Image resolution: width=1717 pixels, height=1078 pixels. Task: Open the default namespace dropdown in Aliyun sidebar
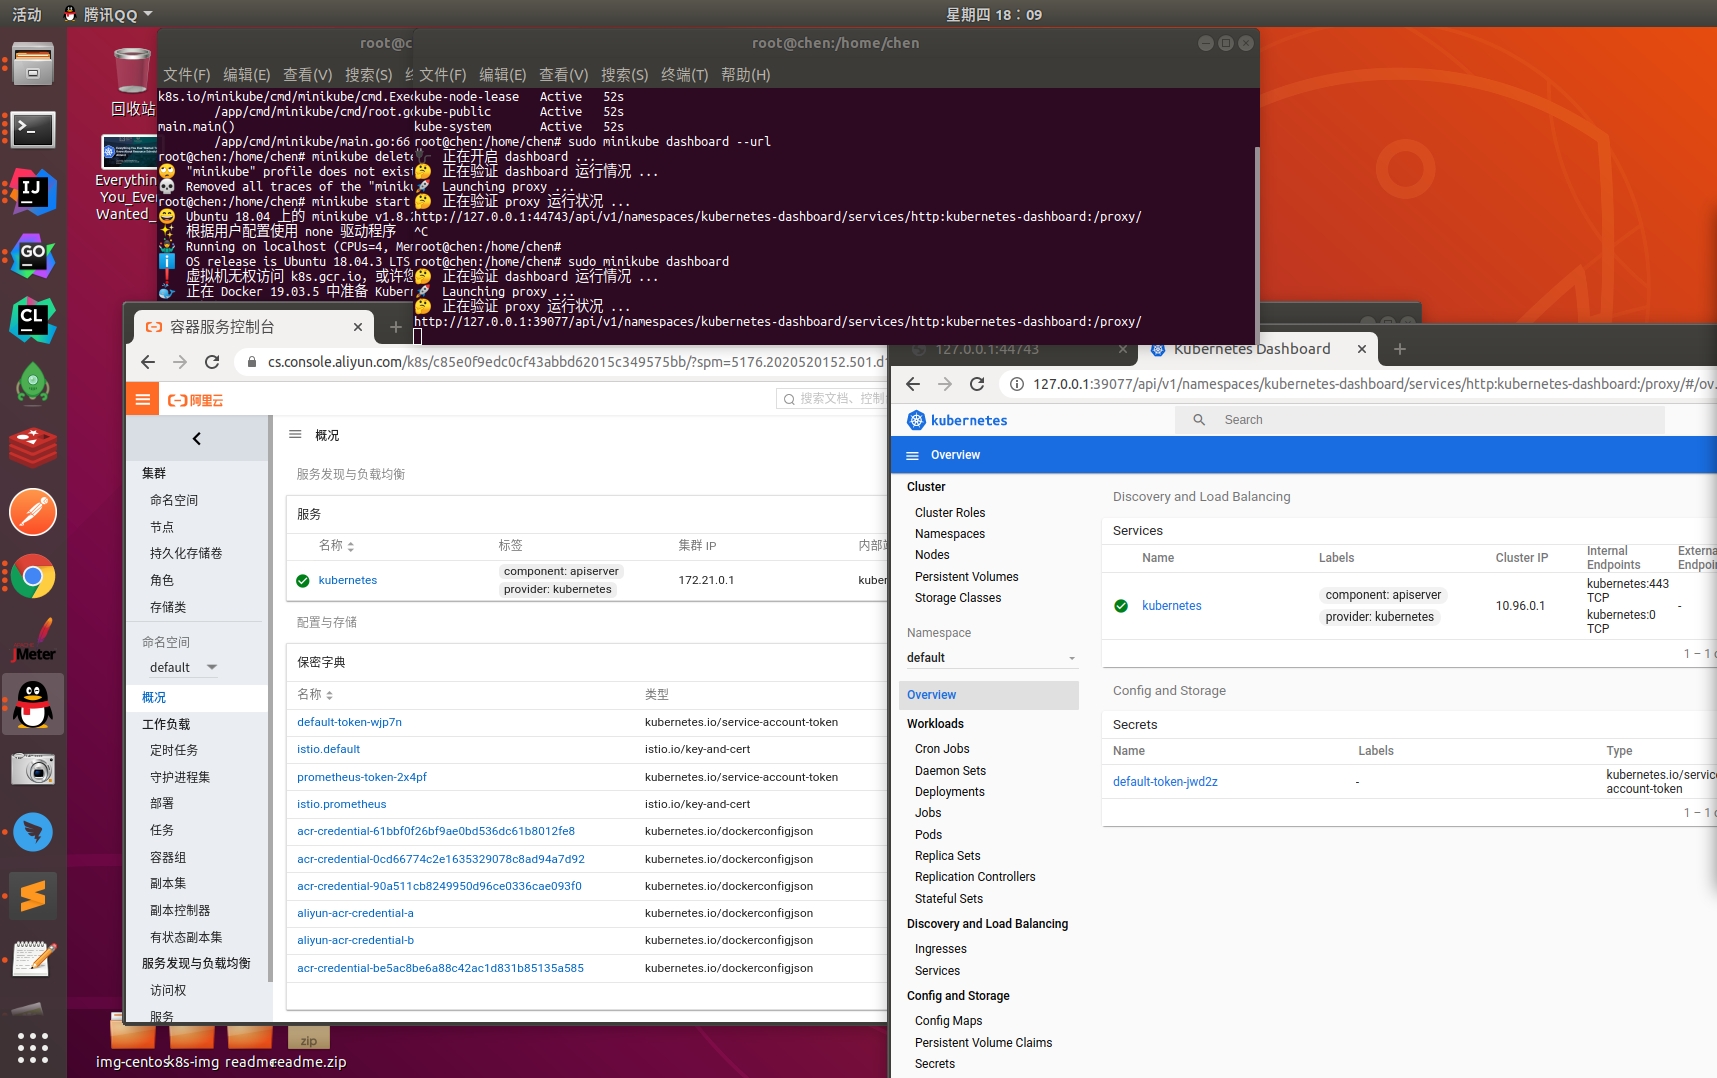pos(183,667)
